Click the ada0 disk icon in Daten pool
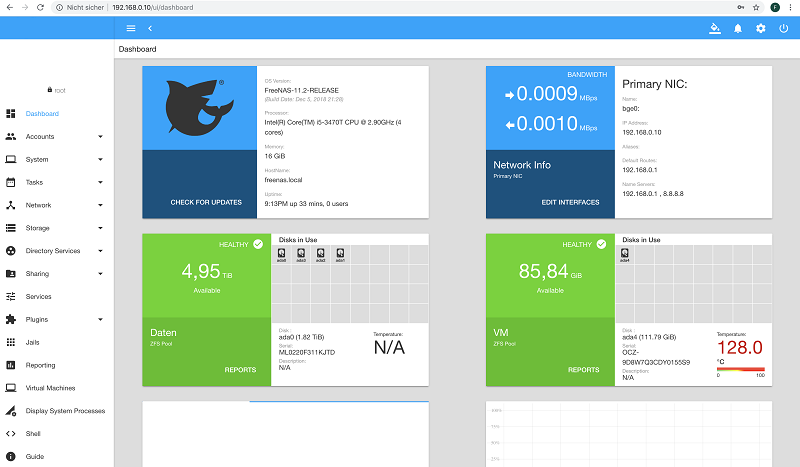The image size is (800, 467). pos(283,257)
